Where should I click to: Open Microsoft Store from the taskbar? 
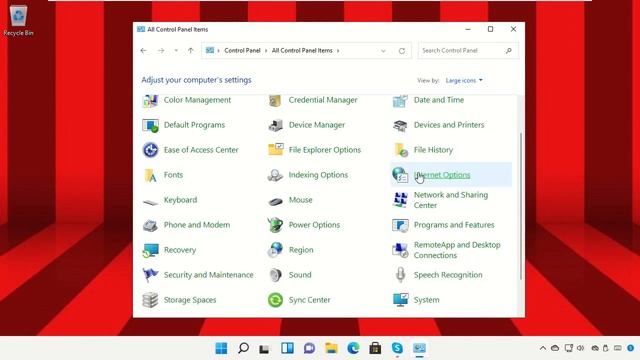pyautogui.click(x=375, y=348)
